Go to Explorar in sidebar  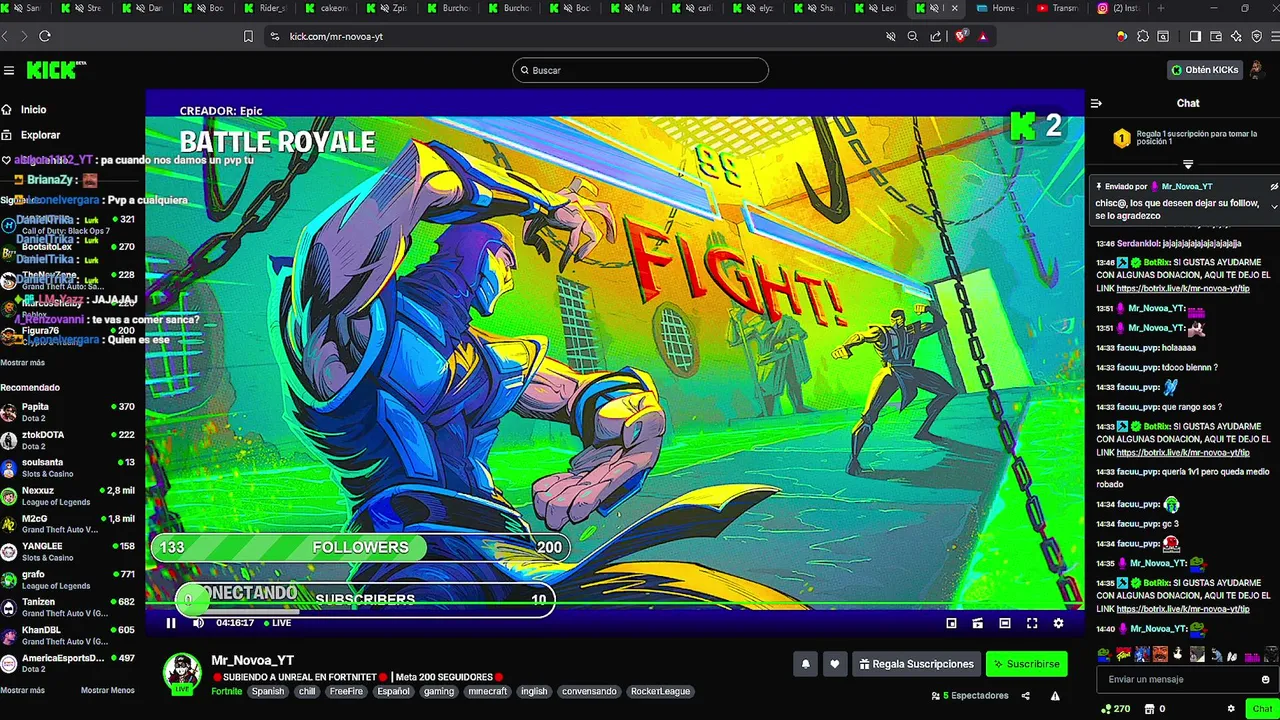tap(40, 135)
